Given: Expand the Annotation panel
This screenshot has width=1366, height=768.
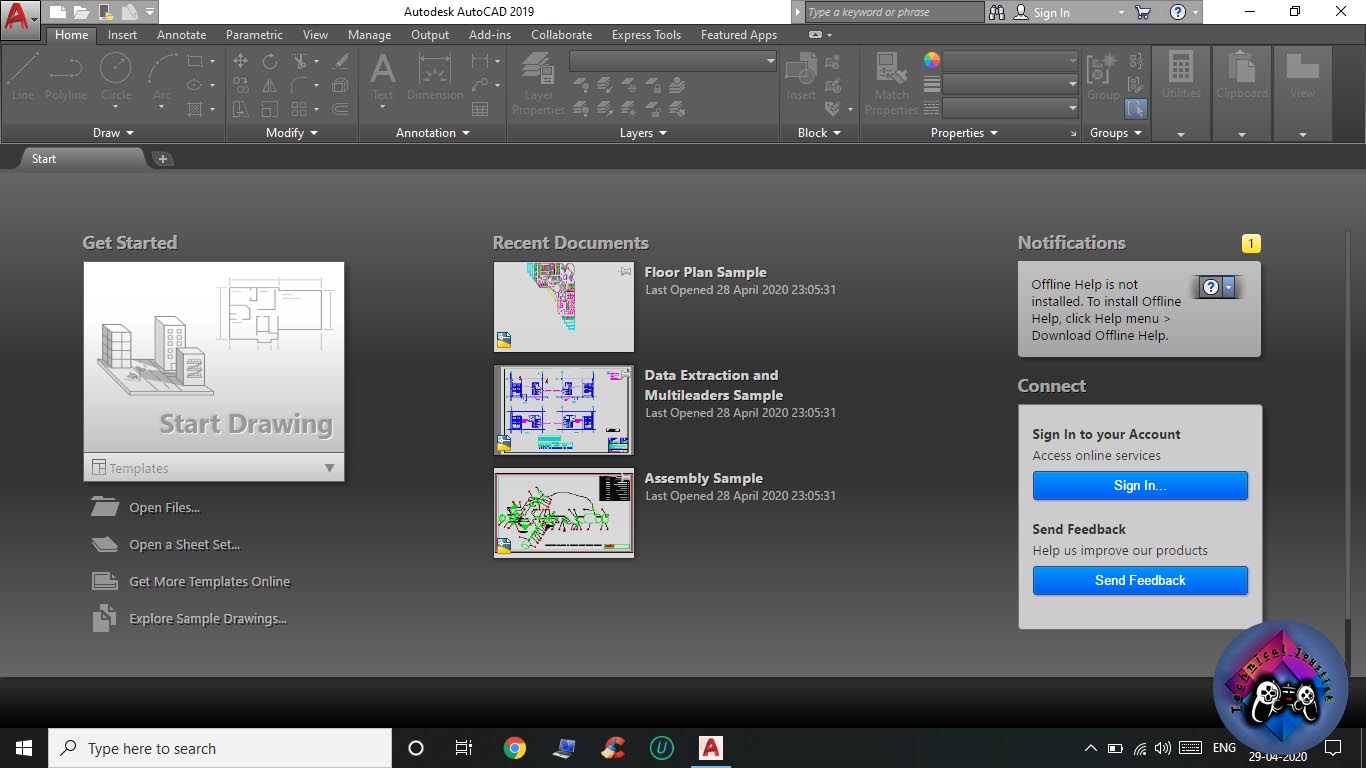Looking at the screenshot, I should click(x=432, y=132).
